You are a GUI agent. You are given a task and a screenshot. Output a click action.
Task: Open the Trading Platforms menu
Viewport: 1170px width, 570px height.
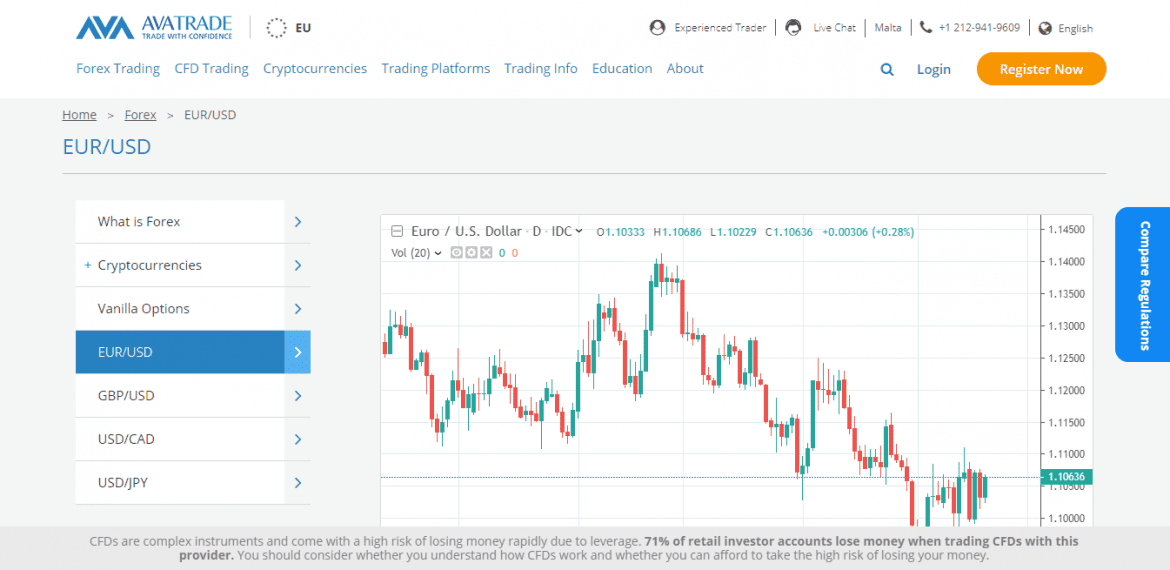(435, 69)
